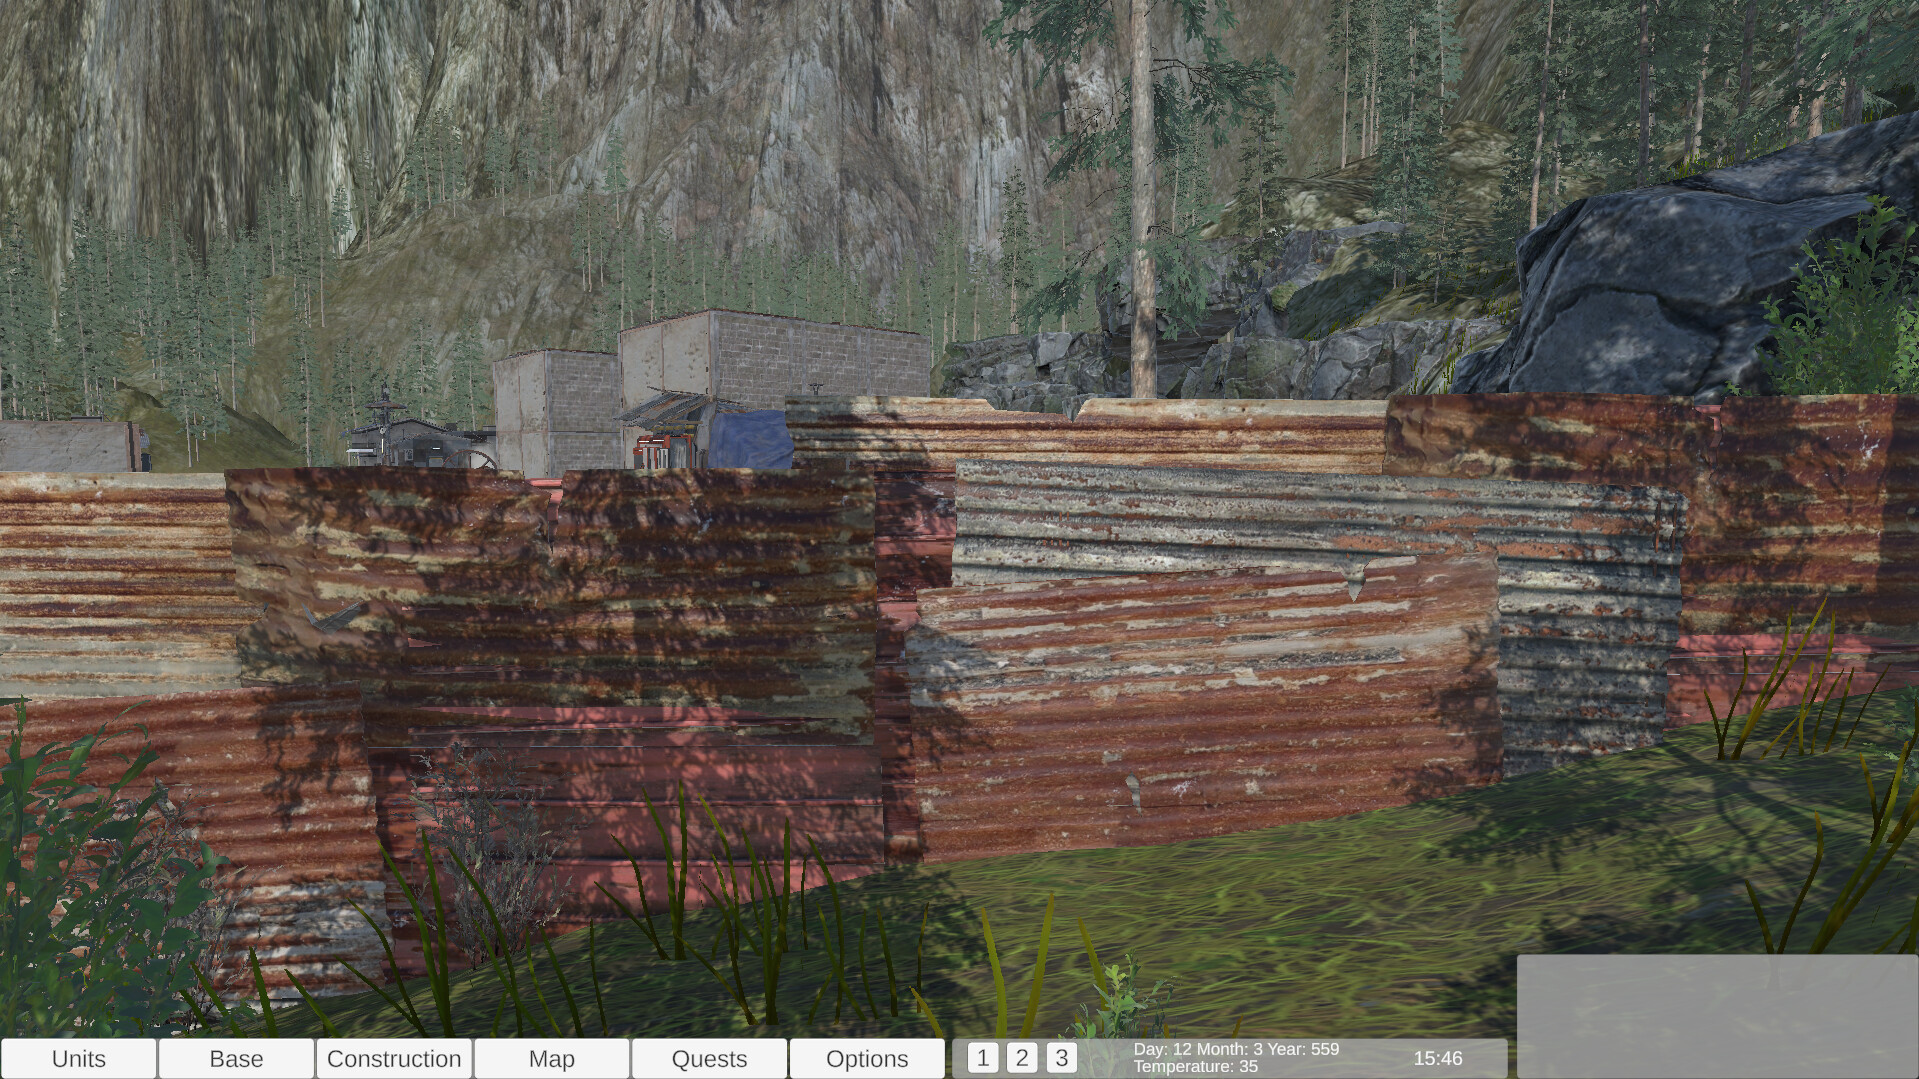This screenshot has width=1919, height=1079.
Task: Click the Day 12 date readout
Action: (x=1236, y=1049)
